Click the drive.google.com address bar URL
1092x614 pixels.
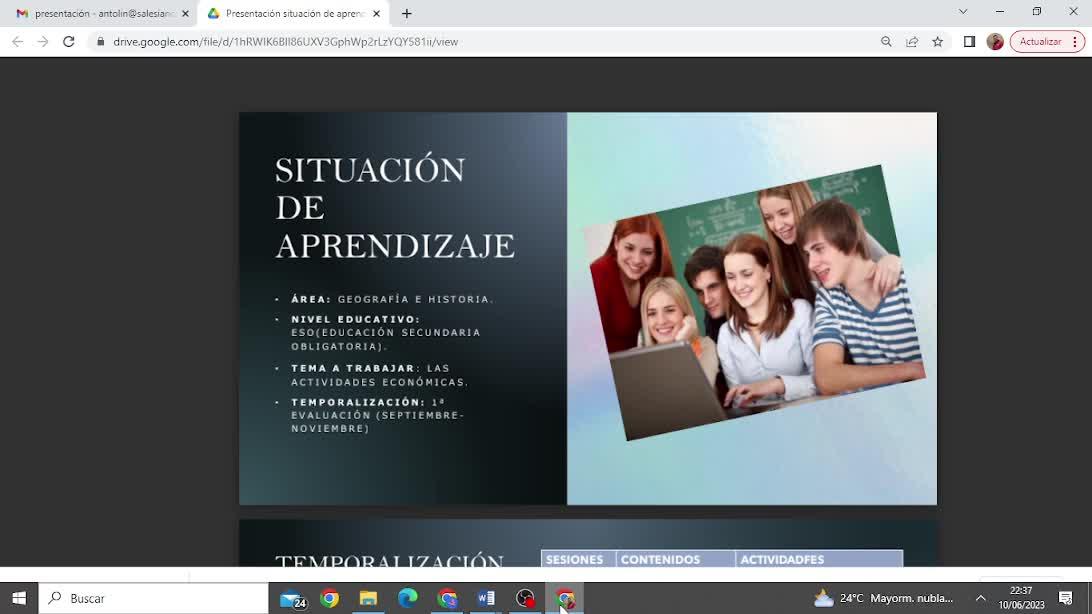pos(285,42)
